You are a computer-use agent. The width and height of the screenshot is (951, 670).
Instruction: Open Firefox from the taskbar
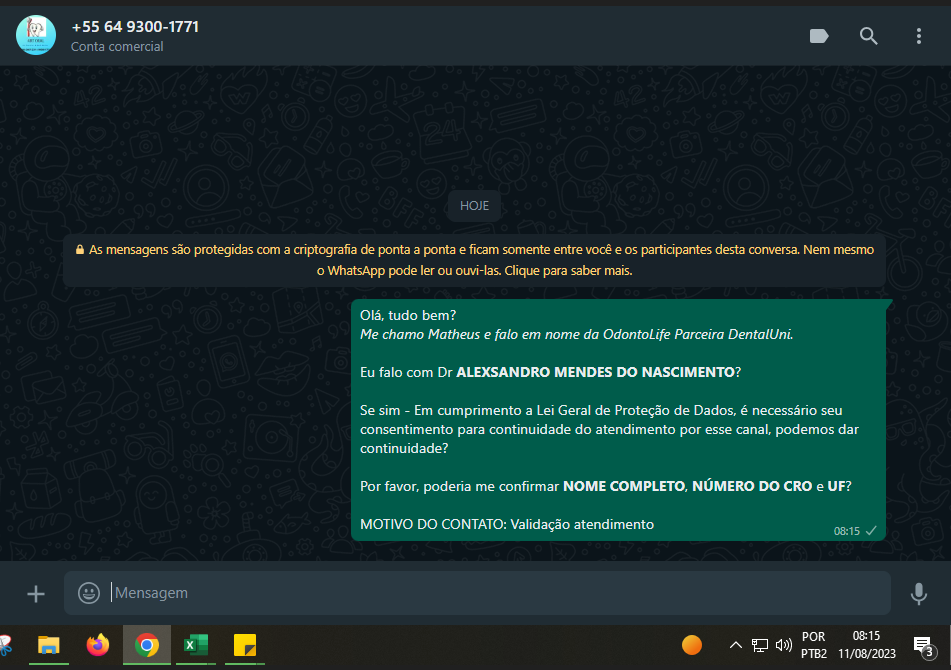(x=98, y=645)
